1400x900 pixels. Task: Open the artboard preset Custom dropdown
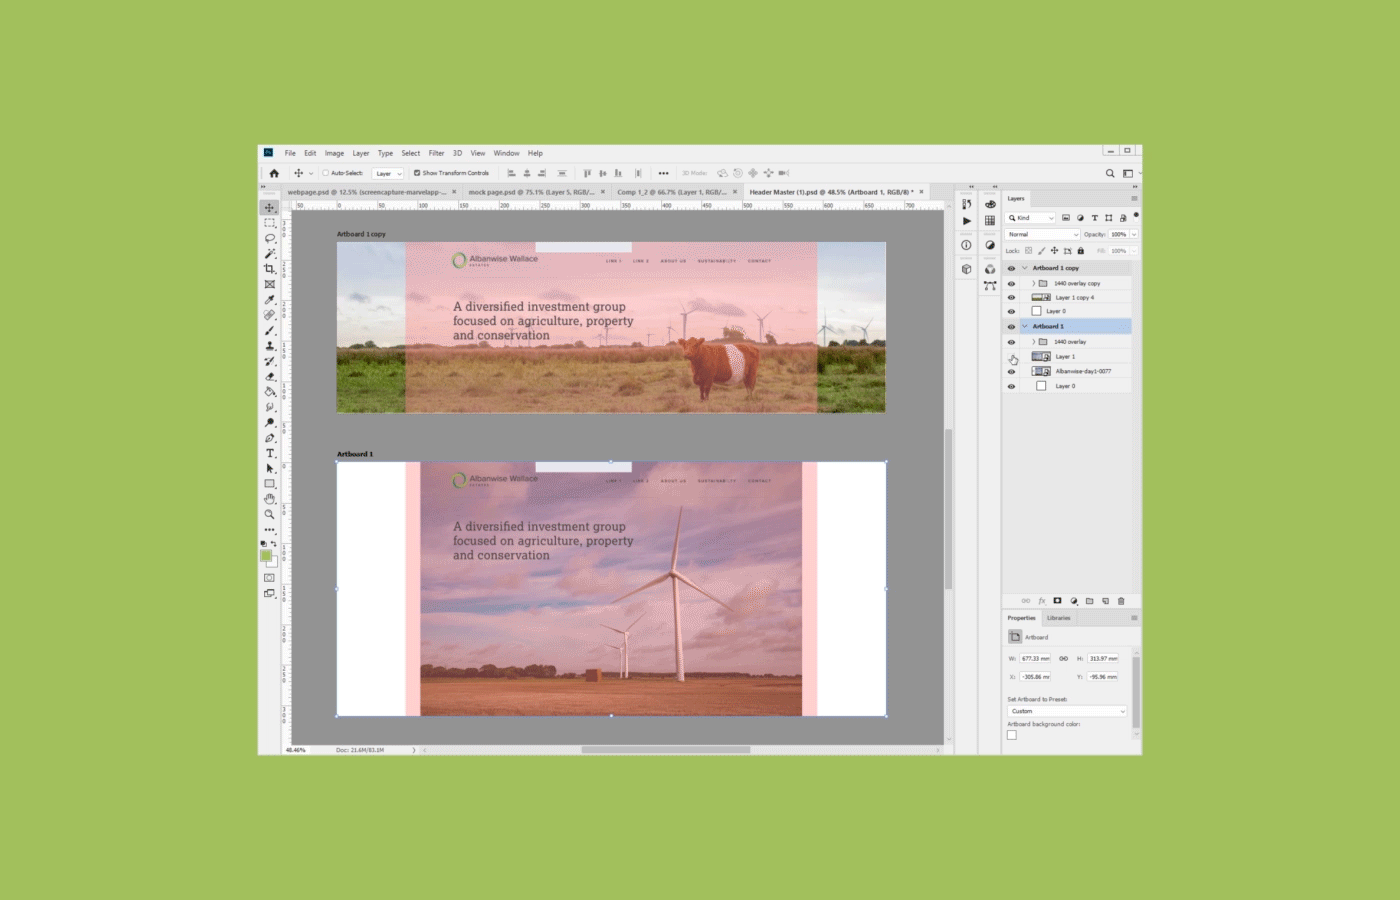1067,711
